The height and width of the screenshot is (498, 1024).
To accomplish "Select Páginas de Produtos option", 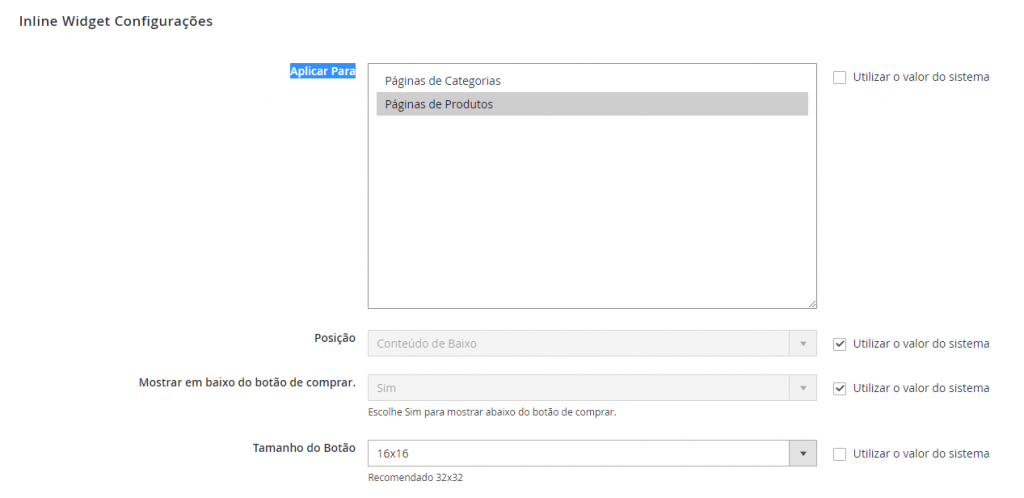I will click(x=592, y=104).
